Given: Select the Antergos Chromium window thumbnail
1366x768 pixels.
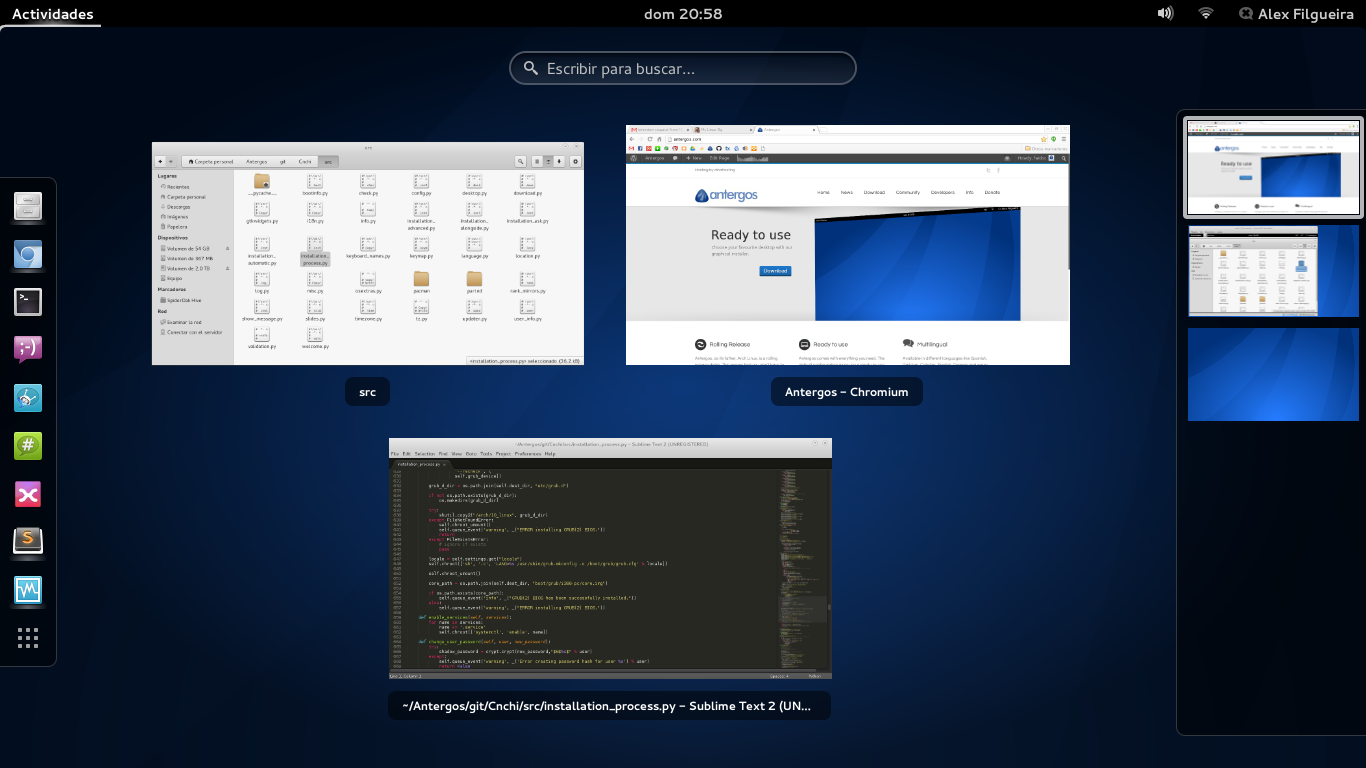Looking at the screenshot, I should point(848,245).
